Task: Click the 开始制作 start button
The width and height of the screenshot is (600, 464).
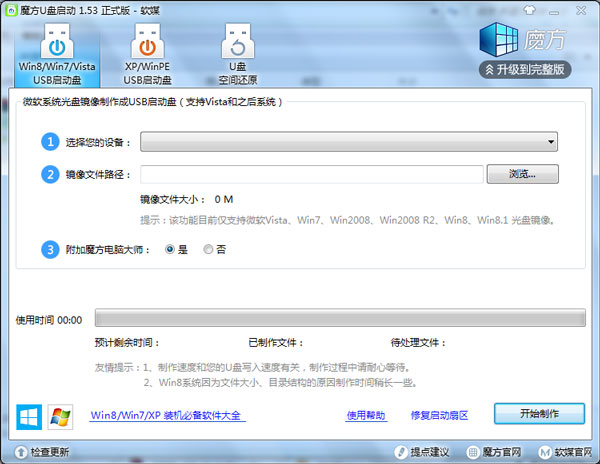Action: (x=540, y=414)
